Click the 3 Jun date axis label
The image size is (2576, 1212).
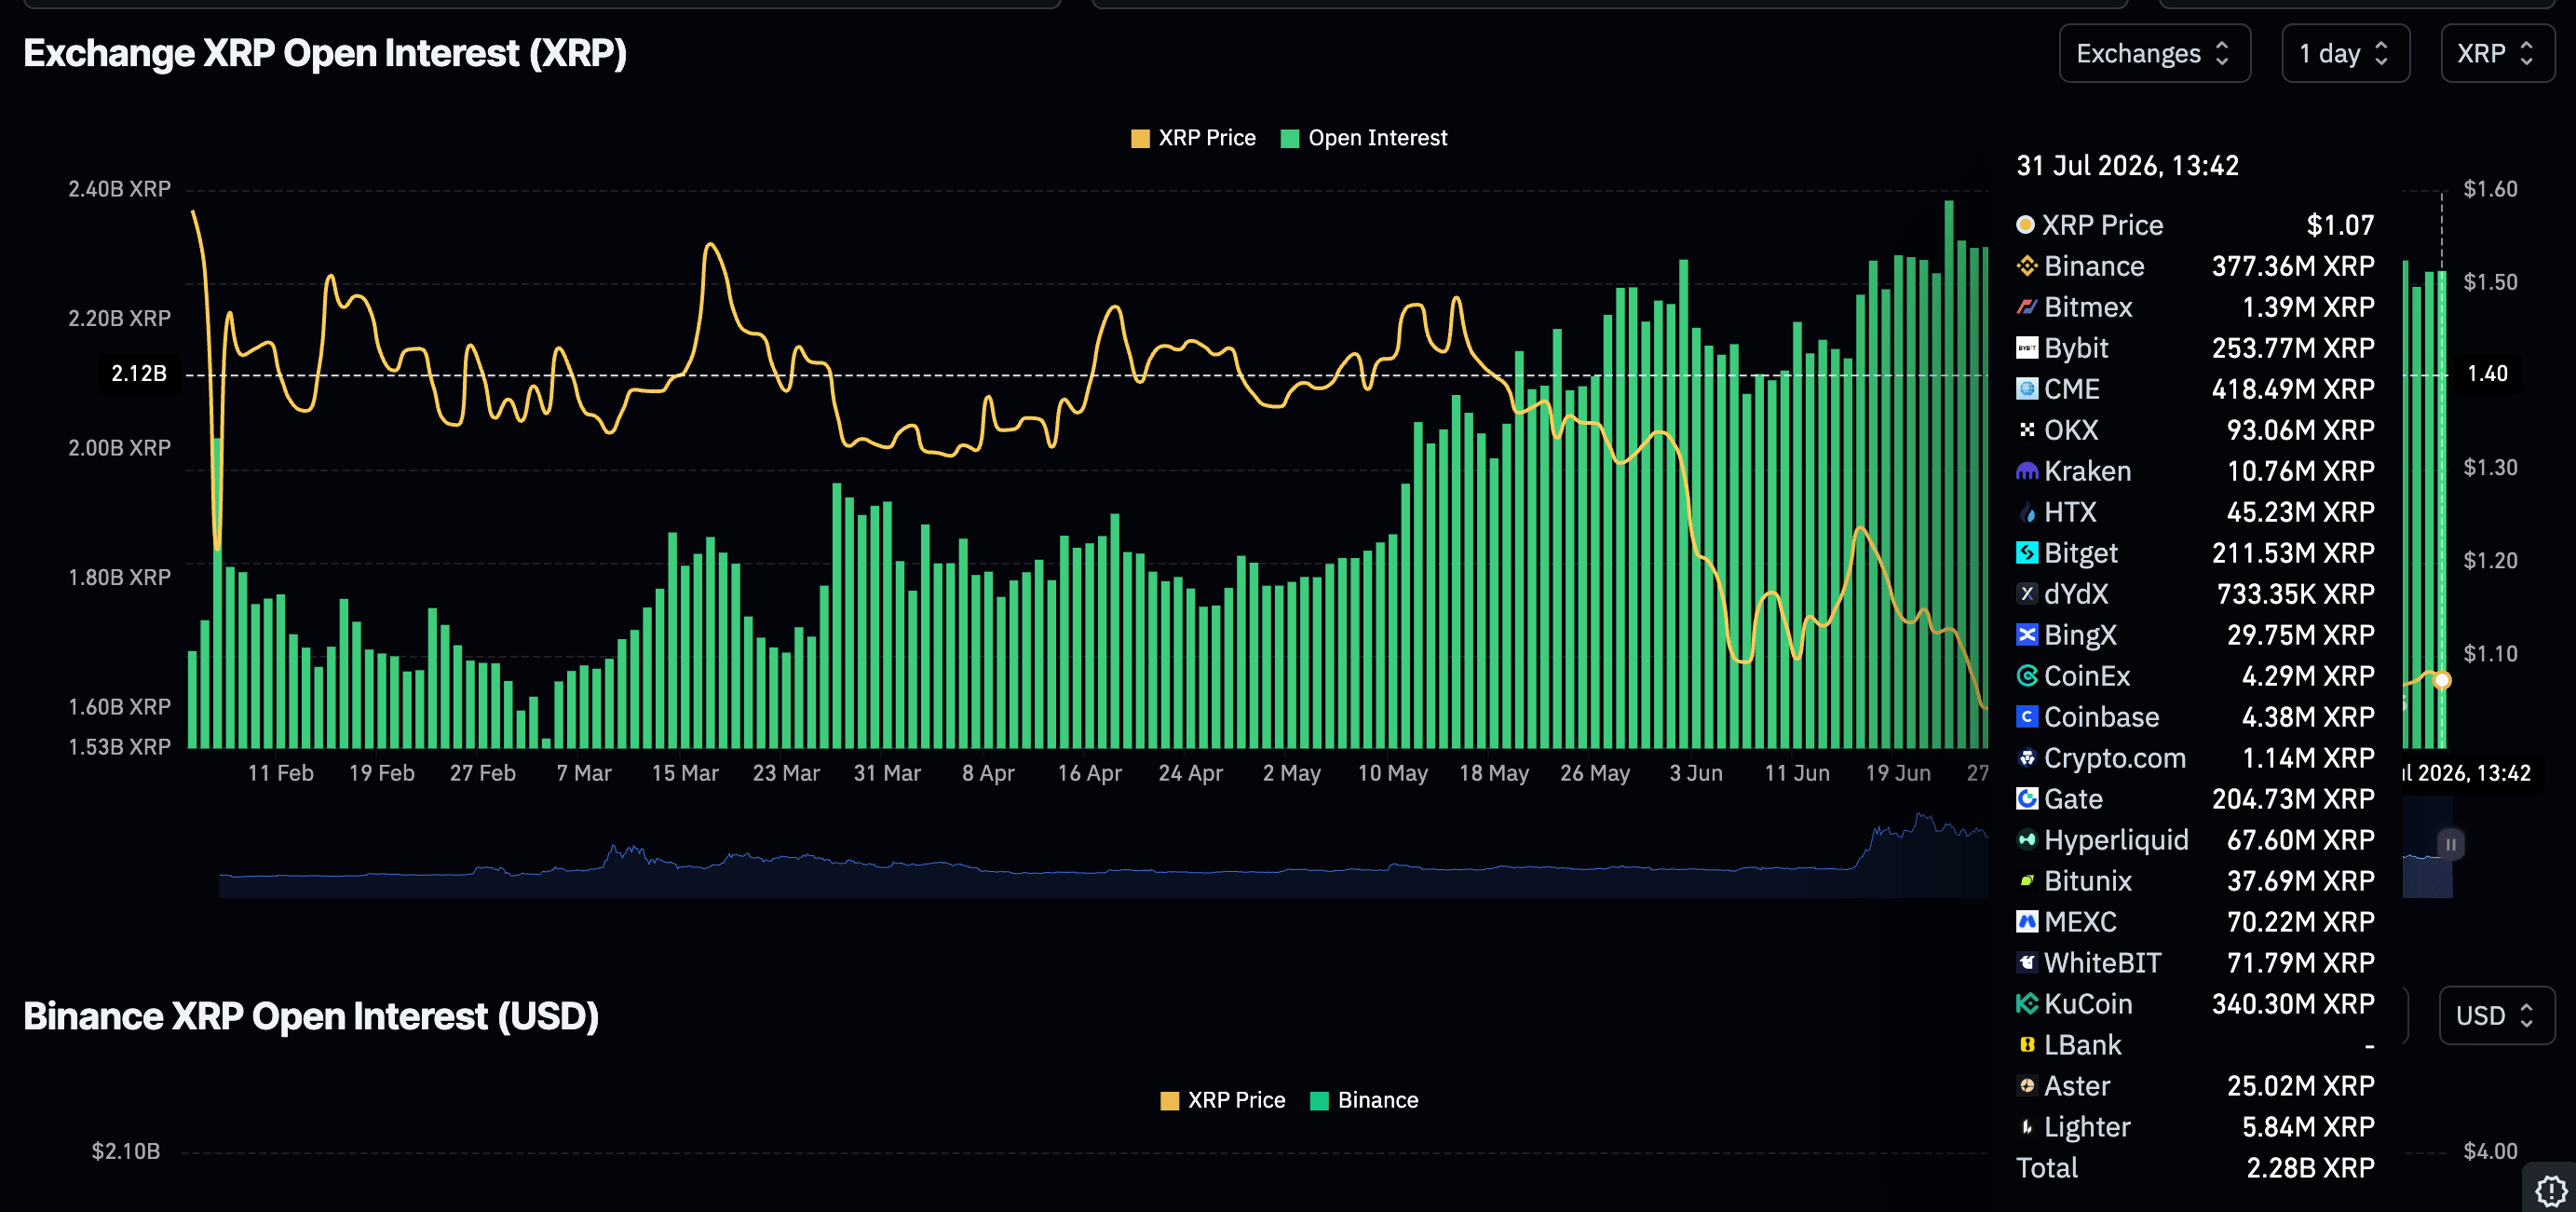coord(1696,773)
